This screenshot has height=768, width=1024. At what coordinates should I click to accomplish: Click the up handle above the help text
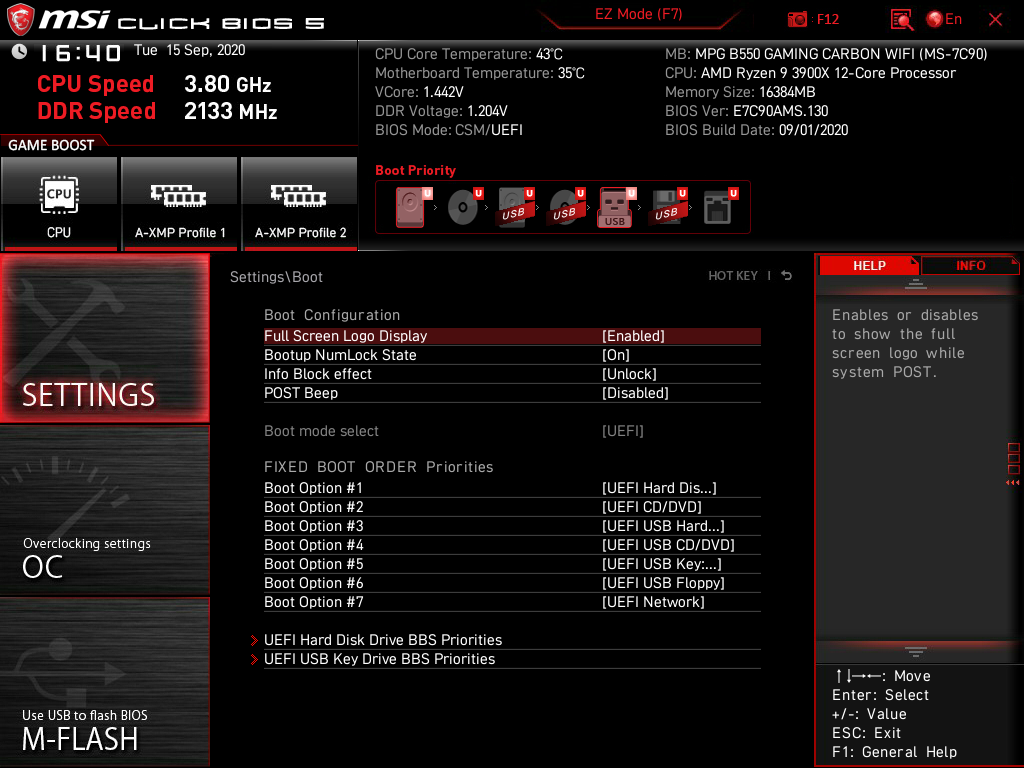click(x=916, y=283)
